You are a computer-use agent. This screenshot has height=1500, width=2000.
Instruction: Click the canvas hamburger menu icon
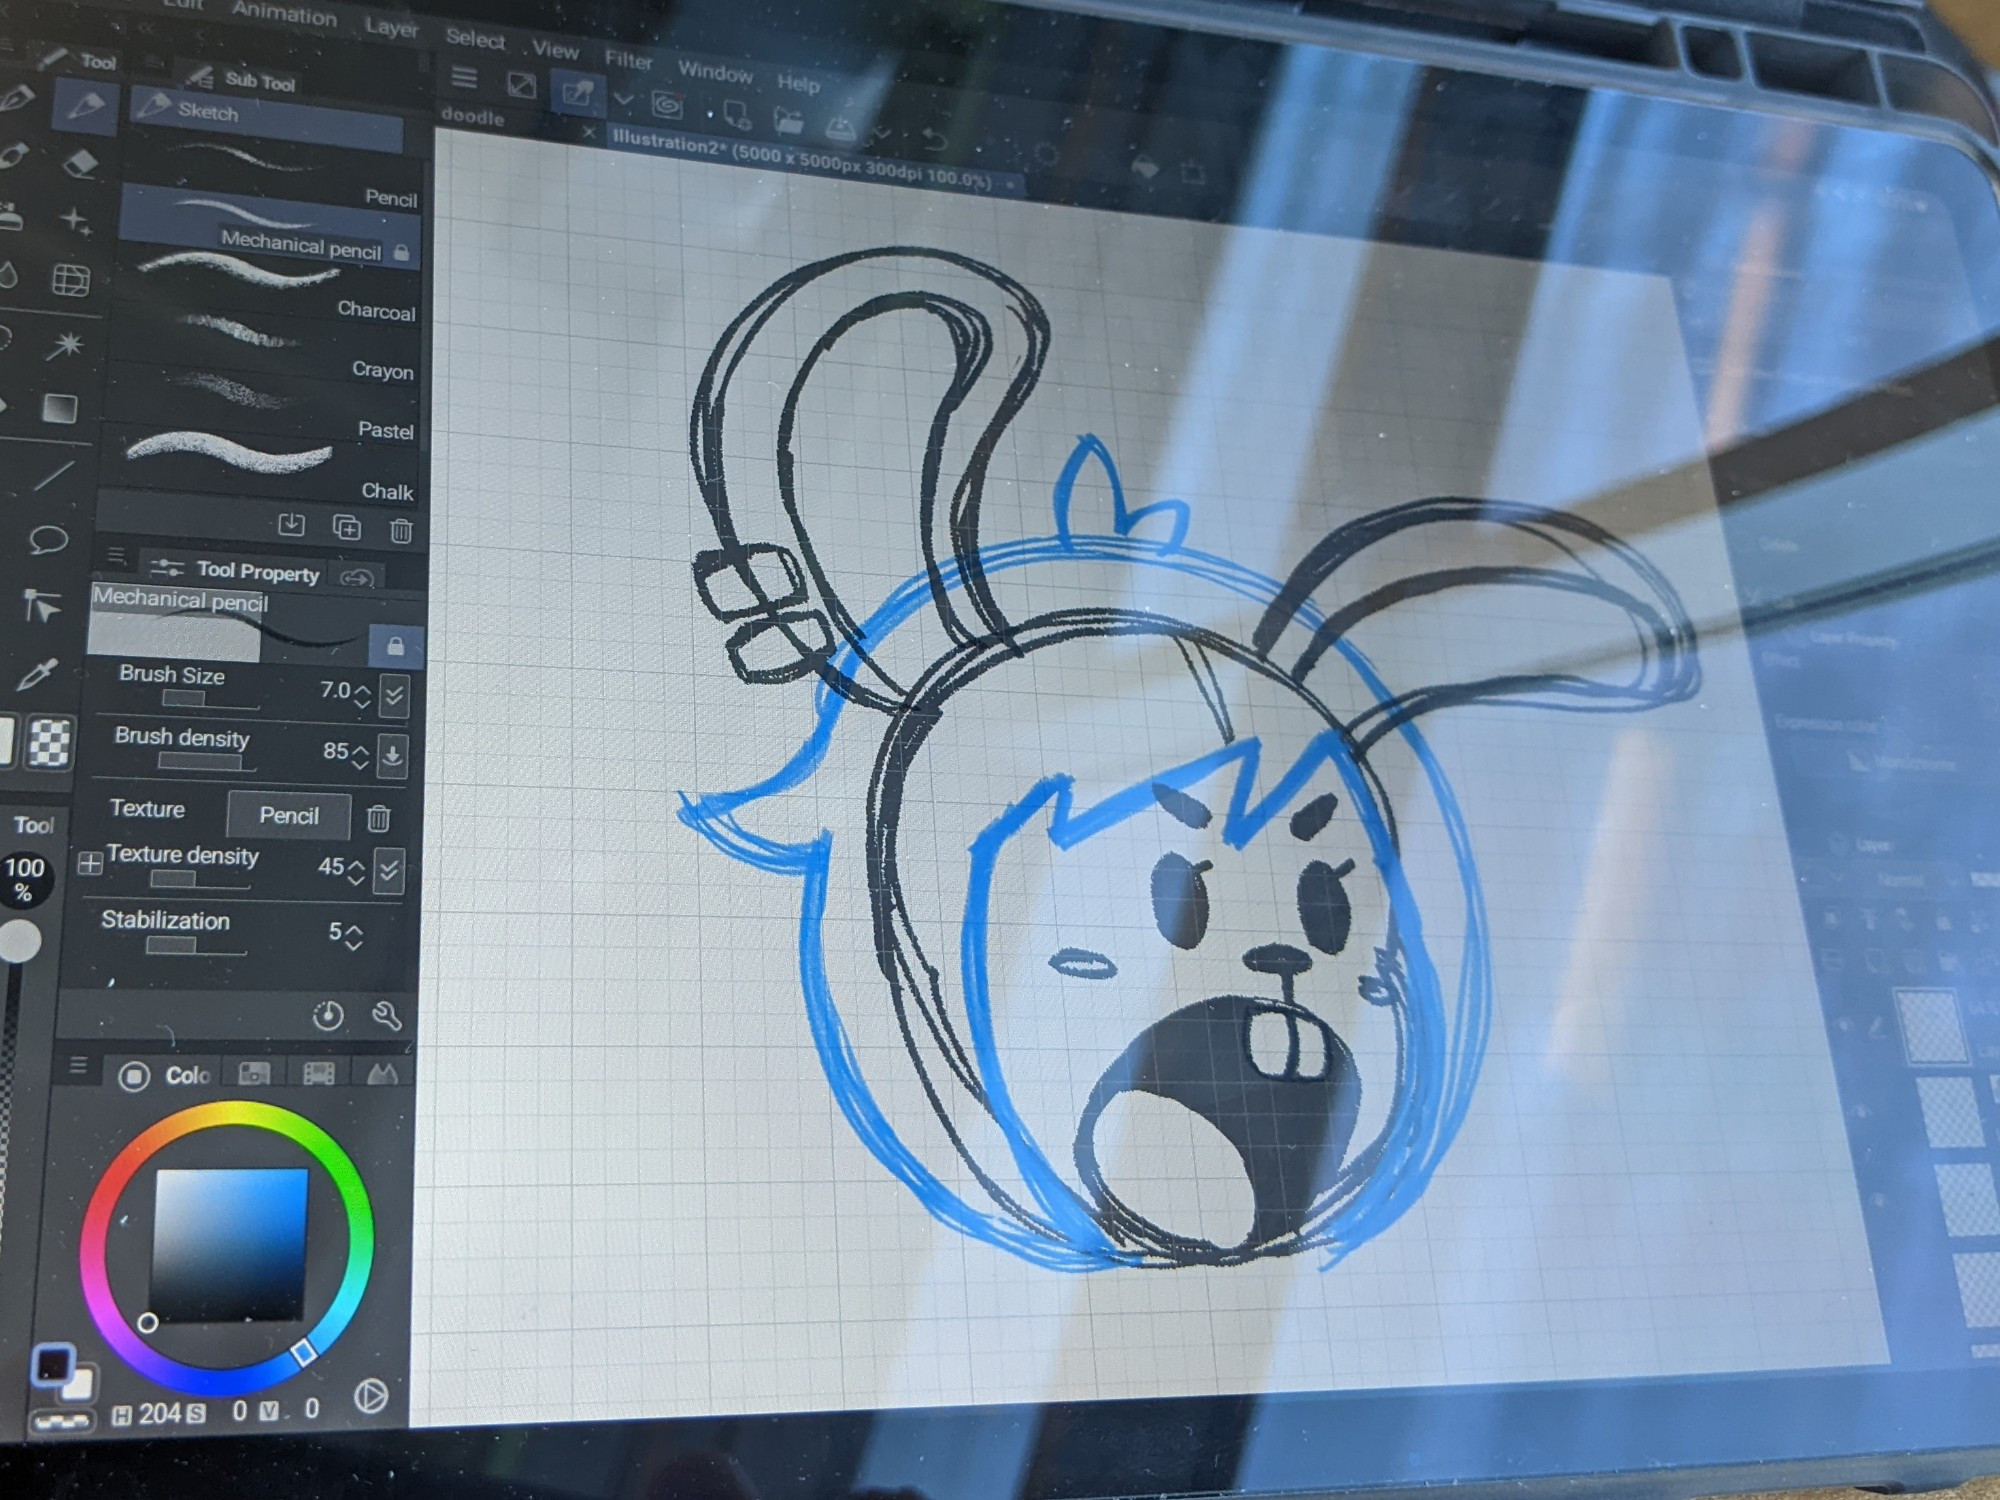pyautogui.click(x=464, y=77)
